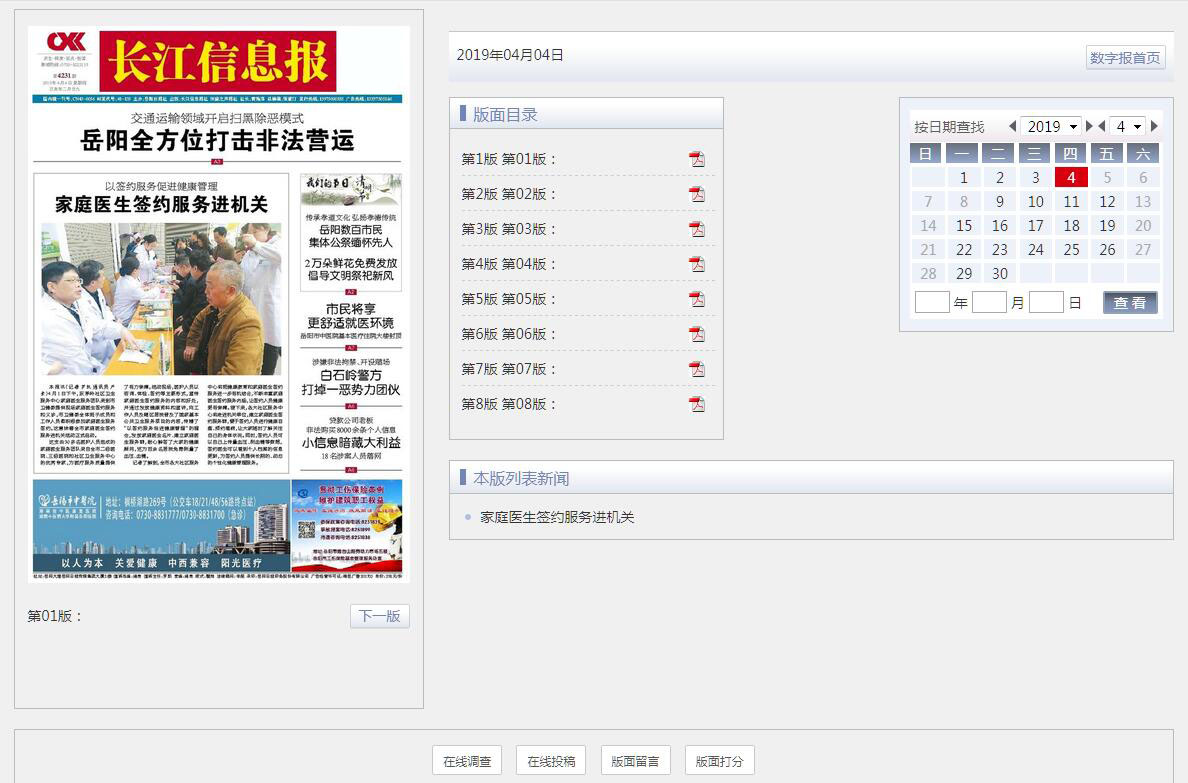Click the year (年) input field
This screenshot has height=783, width=1188.
click(932, 303)
